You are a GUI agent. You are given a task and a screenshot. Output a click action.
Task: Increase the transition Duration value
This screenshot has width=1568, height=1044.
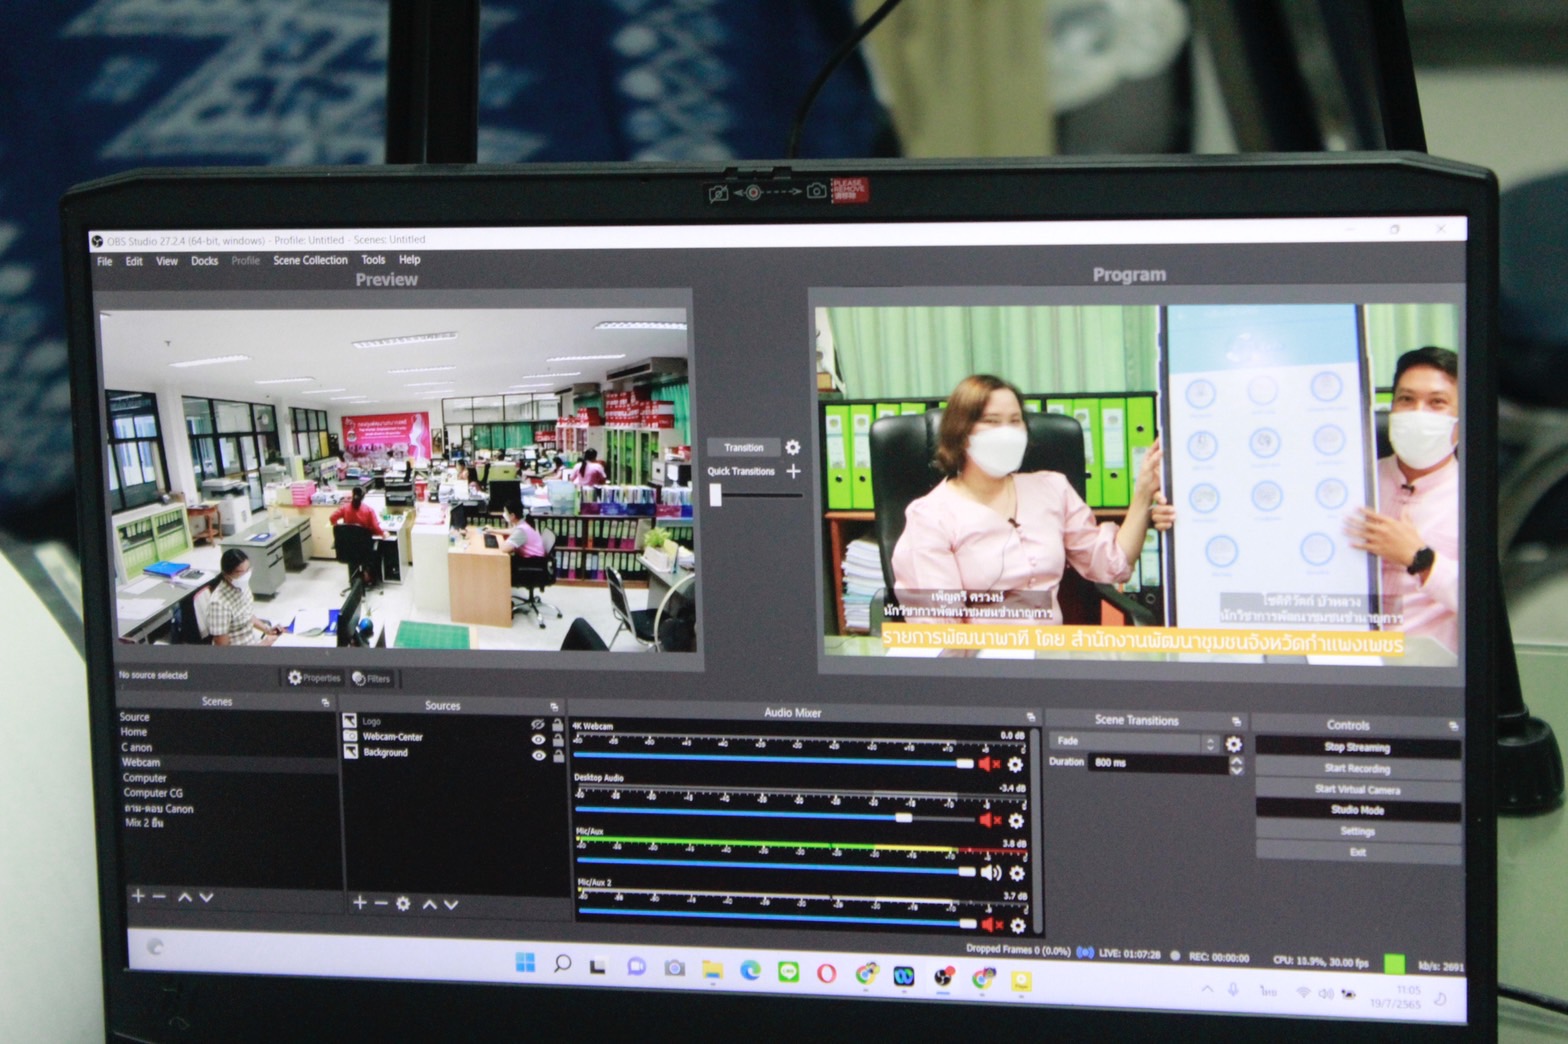(x=1236, y=760)
